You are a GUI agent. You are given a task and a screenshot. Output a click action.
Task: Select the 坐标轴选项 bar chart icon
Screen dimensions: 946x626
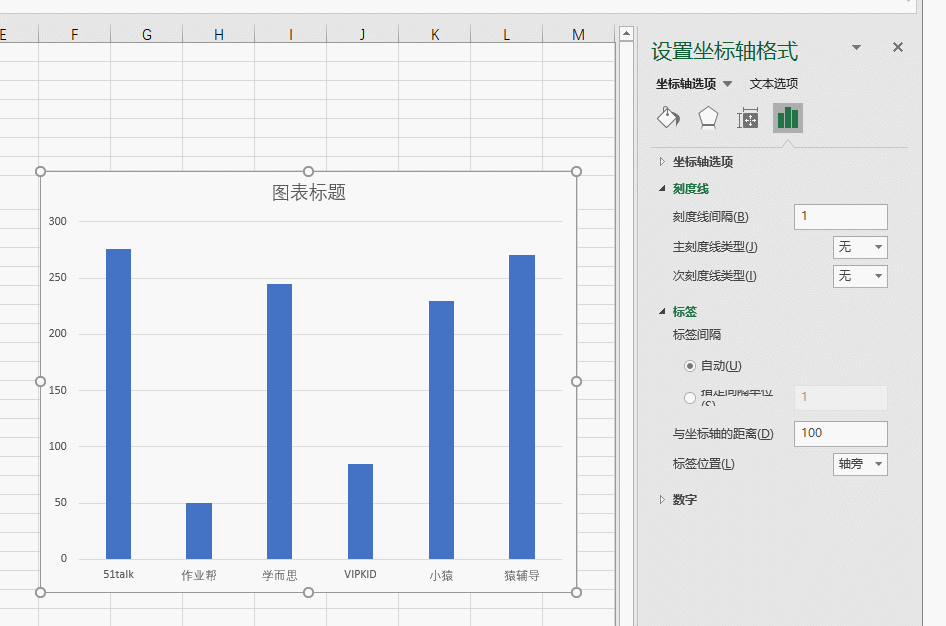pyautogui.click(x=787, y=117)
